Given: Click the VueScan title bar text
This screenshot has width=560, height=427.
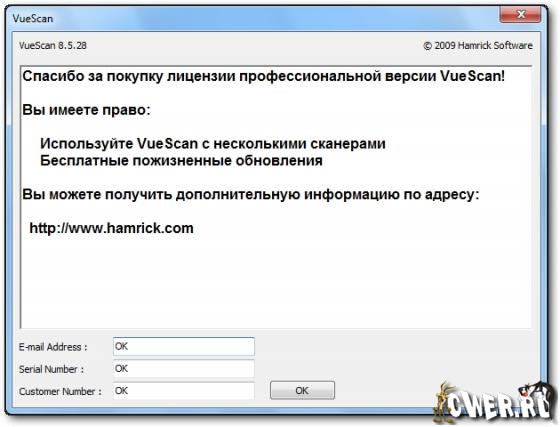Looking at the screenshot, I should [33, 19].
